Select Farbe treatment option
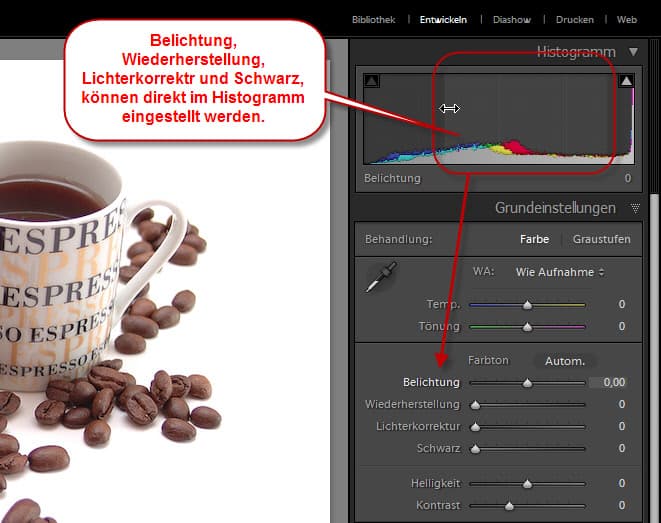Viewport: 661px width, 523px height. [534, 240]
